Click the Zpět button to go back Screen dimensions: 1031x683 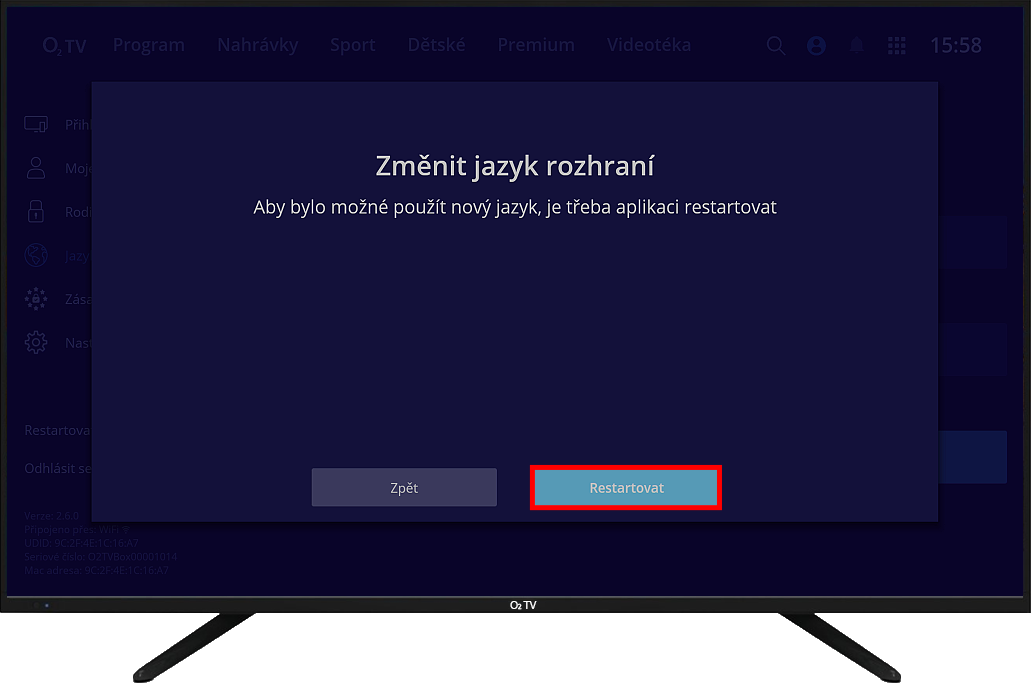[x=404, y=488]
